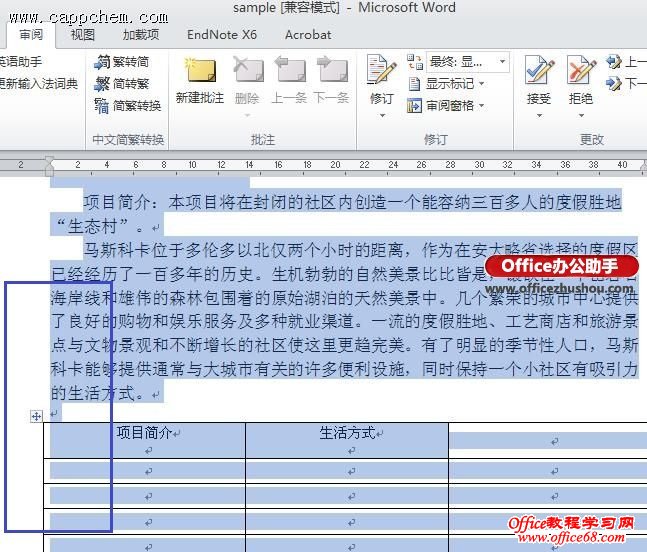Open the 最终: 显... display combo box
Screen dimensions: 647x552
click(468, 62)
